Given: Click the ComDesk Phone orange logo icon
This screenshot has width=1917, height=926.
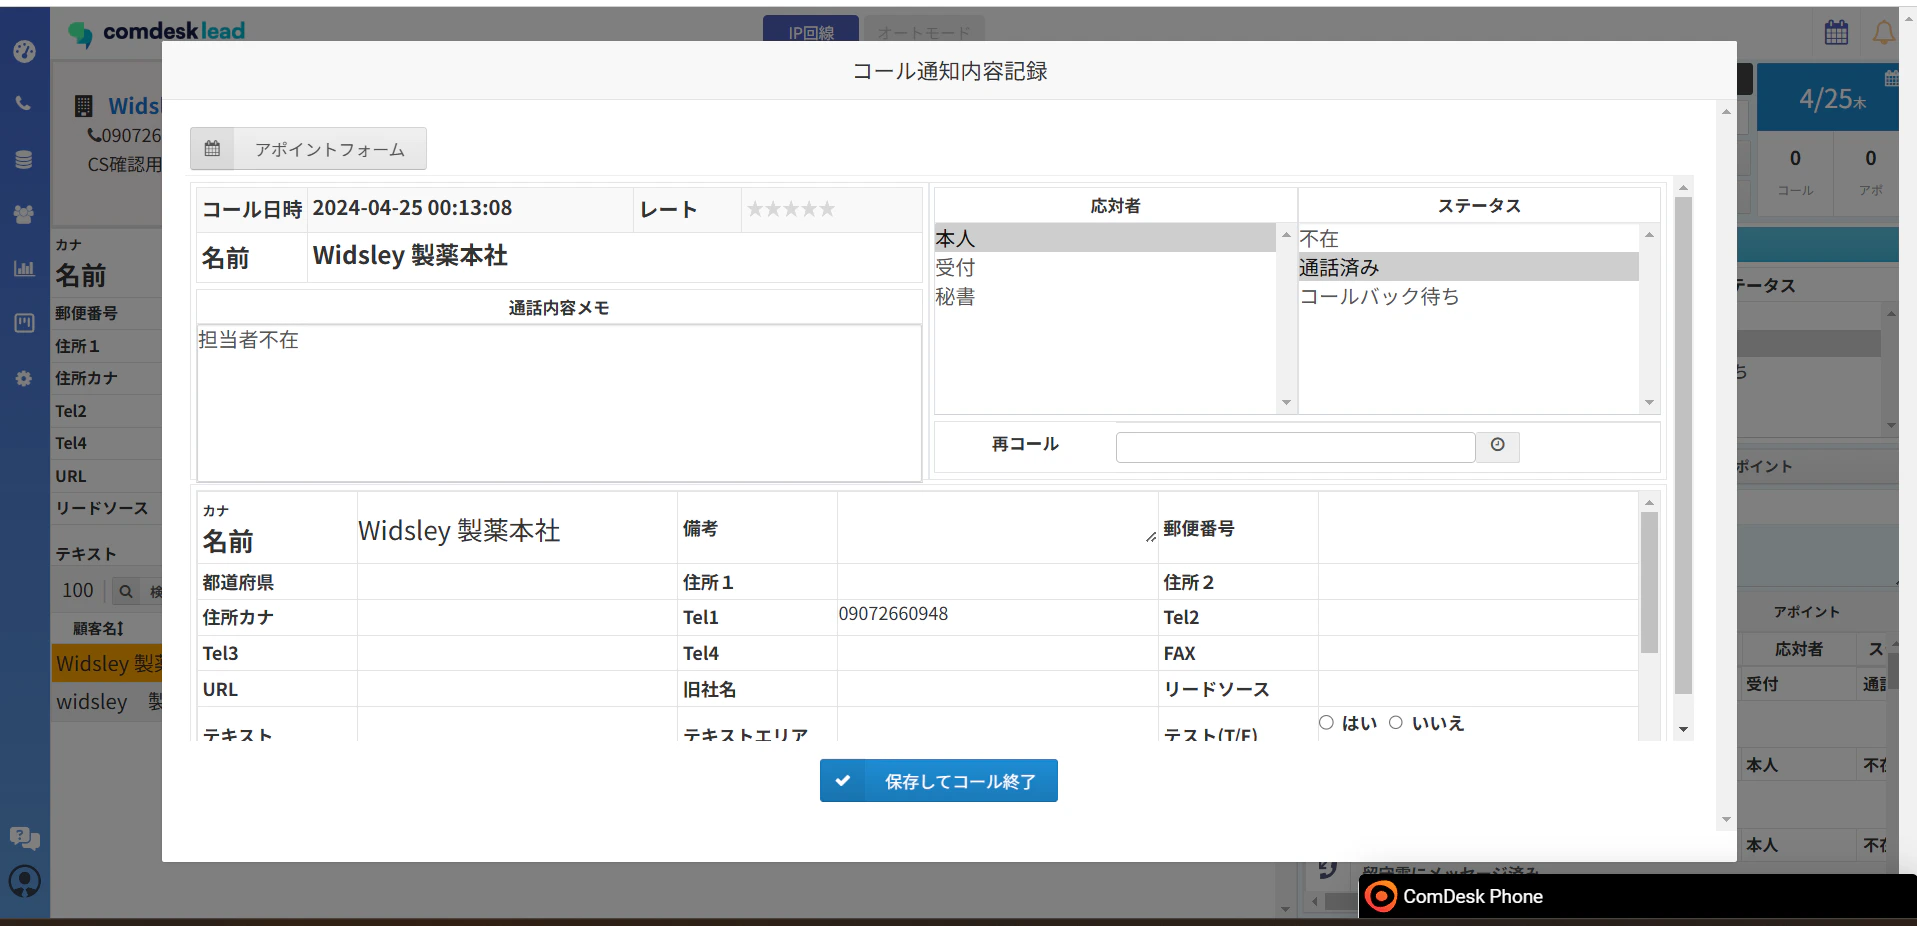Looking at the screenshot, I should [1381, 896].
